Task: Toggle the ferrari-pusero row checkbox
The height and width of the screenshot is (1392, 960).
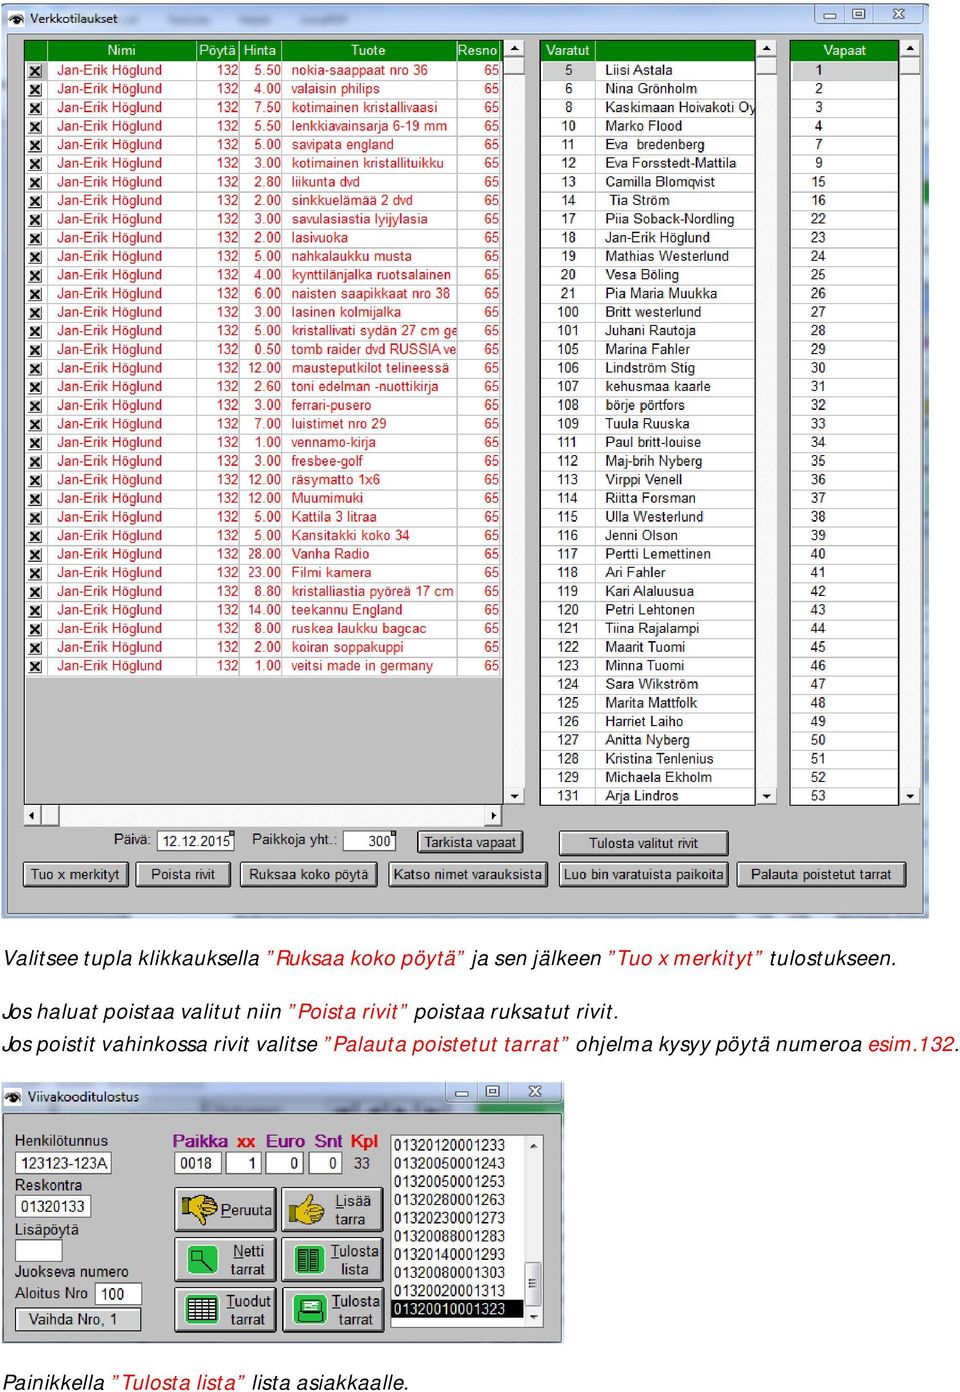Action: coord(35,405)
